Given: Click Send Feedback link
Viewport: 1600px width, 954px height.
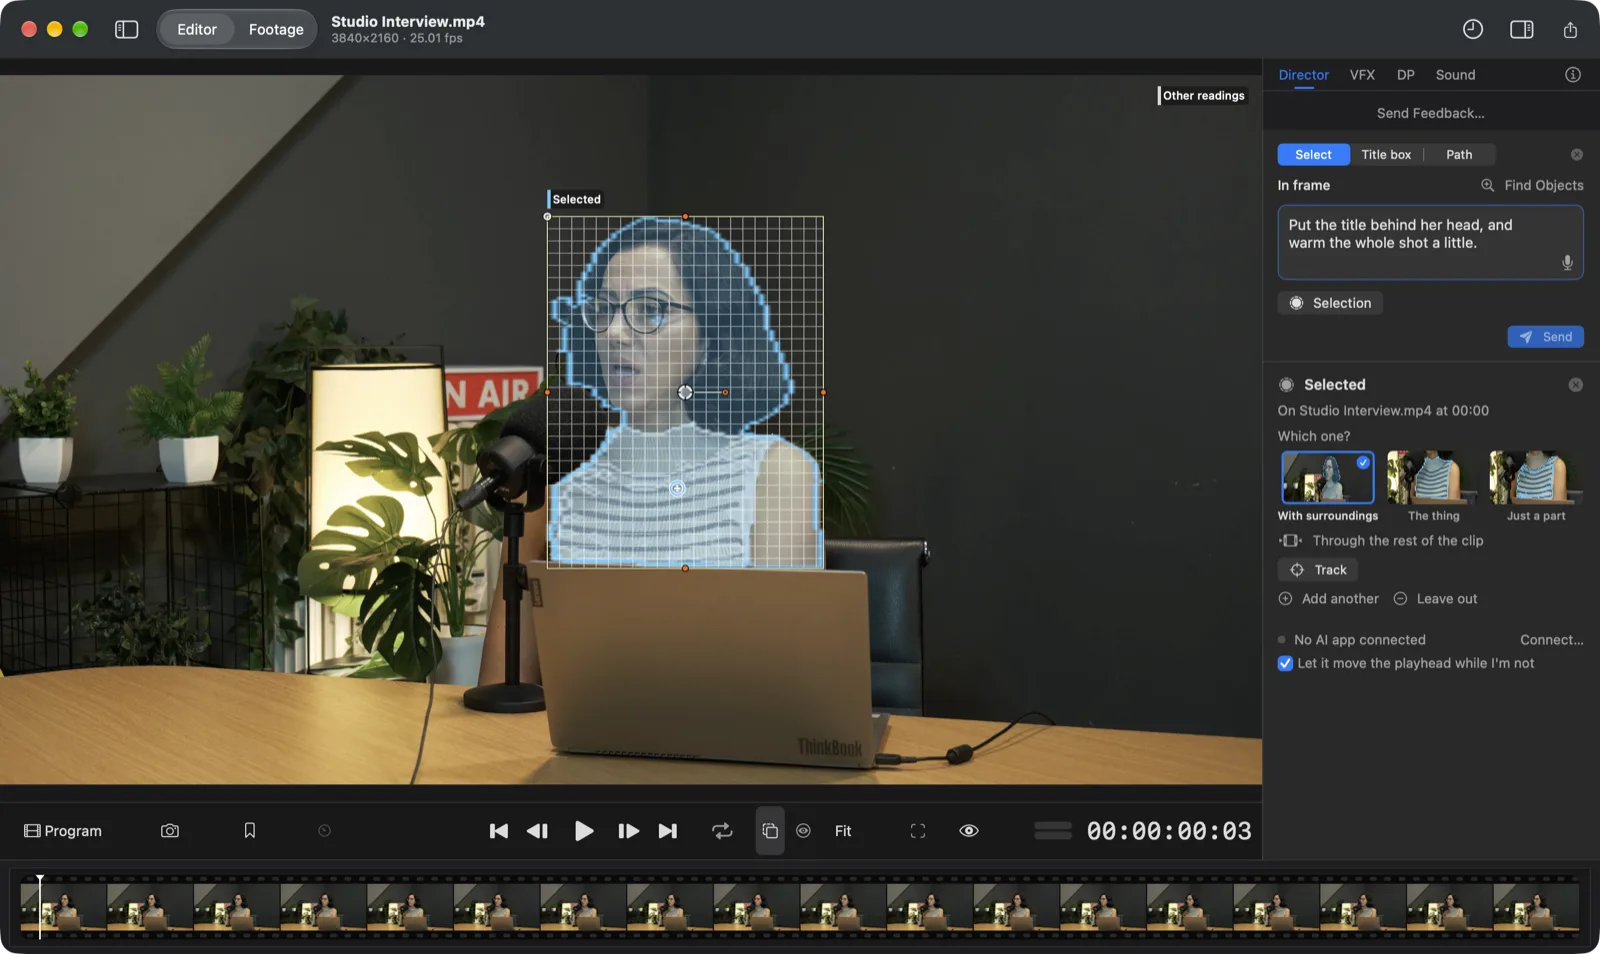Looking at the screenshot, I should (1430, 113).
